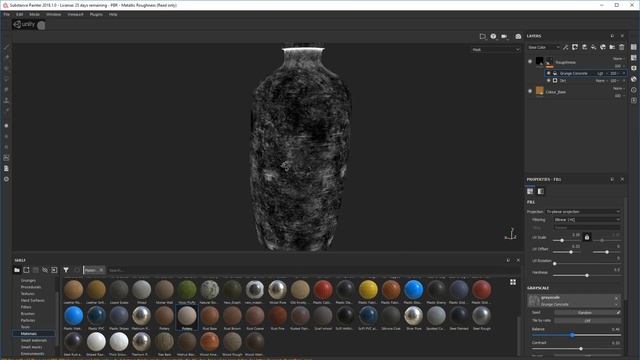Click the Add mask icon in Layers toolbar

[x=575, y=47]
